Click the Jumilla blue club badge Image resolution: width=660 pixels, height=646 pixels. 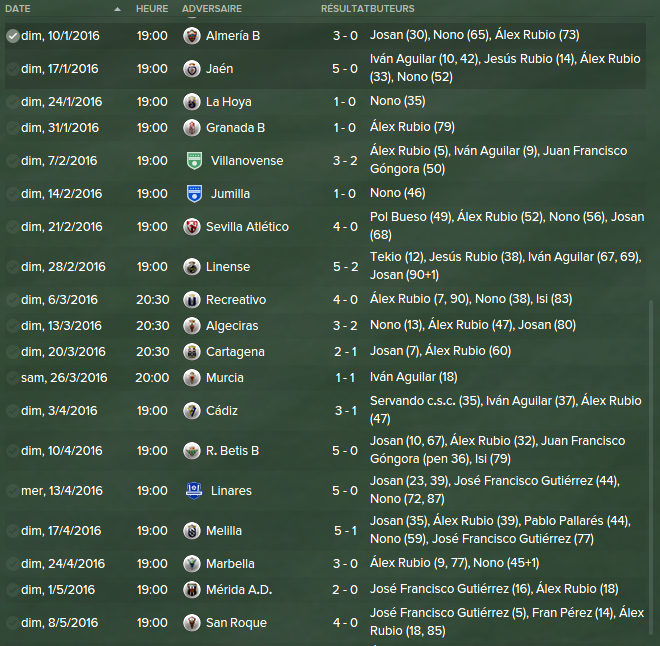click(x=194, y=194)
